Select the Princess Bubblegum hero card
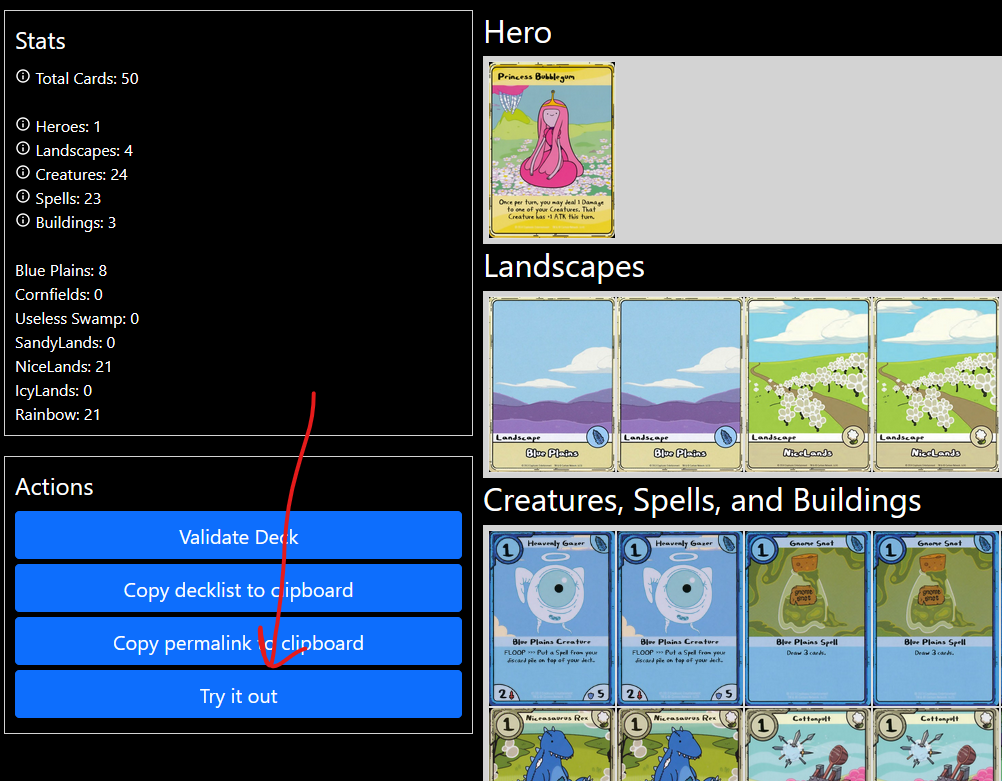The width and height of the screenshot is (1002, 781). (551, 150)
